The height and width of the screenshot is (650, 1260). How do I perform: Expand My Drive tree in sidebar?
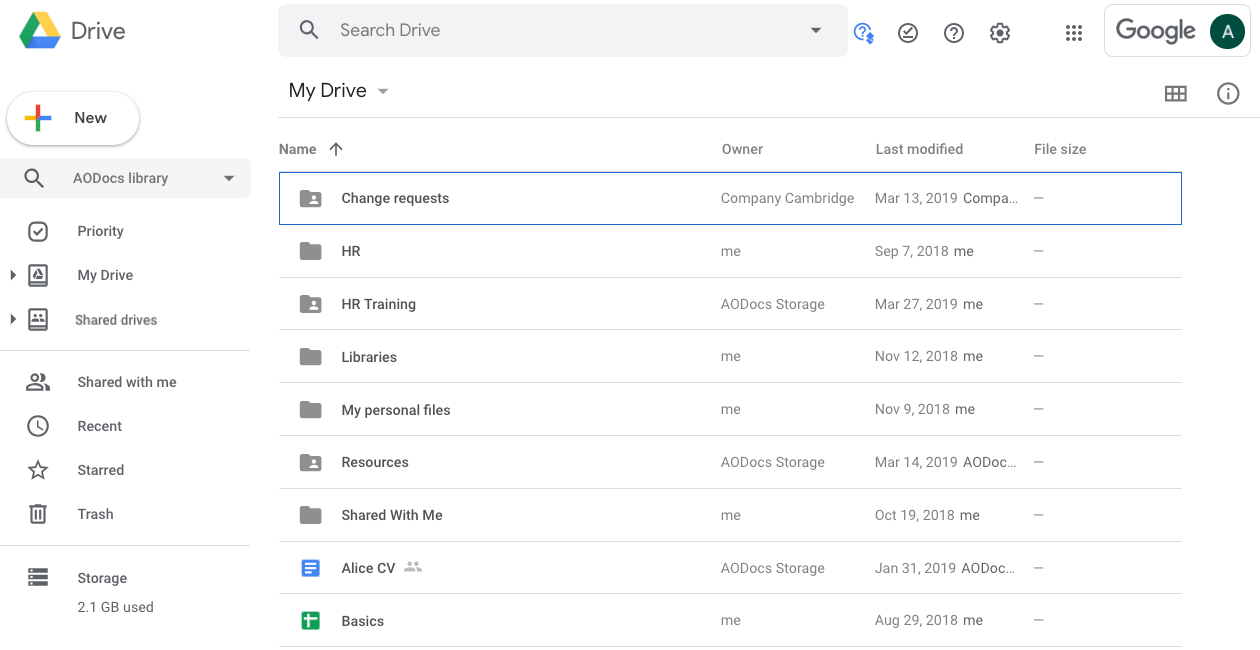tap(13, 275)
